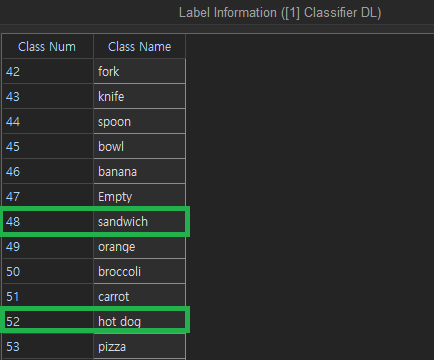This screenshot has width=434, height=360.
Task: Click the Class Name column header
Action: pos(139,46)
